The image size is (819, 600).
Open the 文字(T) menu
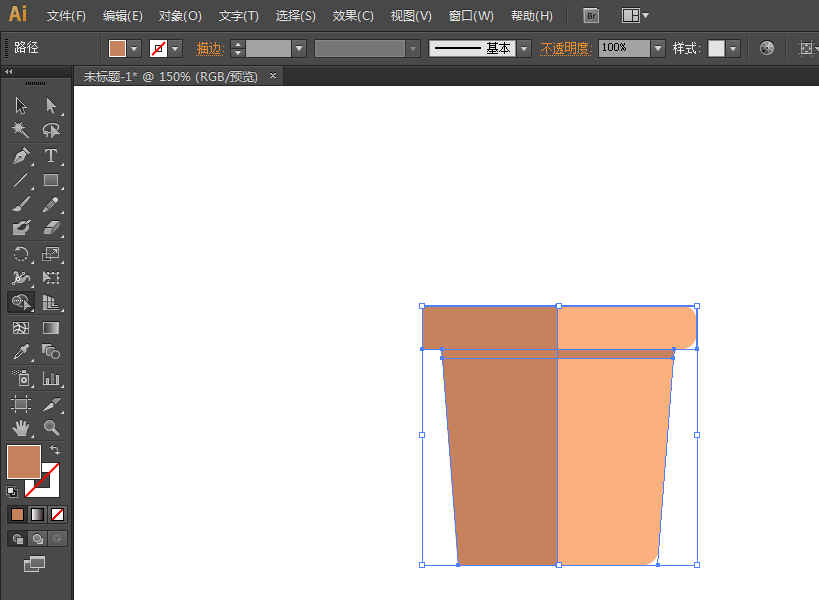coord(238,16)
